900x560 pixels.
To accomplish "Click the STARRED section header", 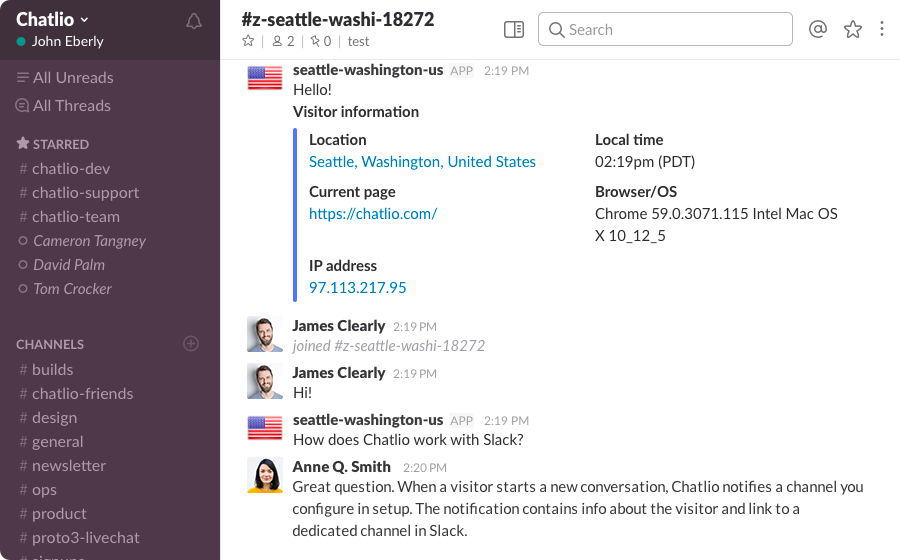I will [x=52, y=144].
